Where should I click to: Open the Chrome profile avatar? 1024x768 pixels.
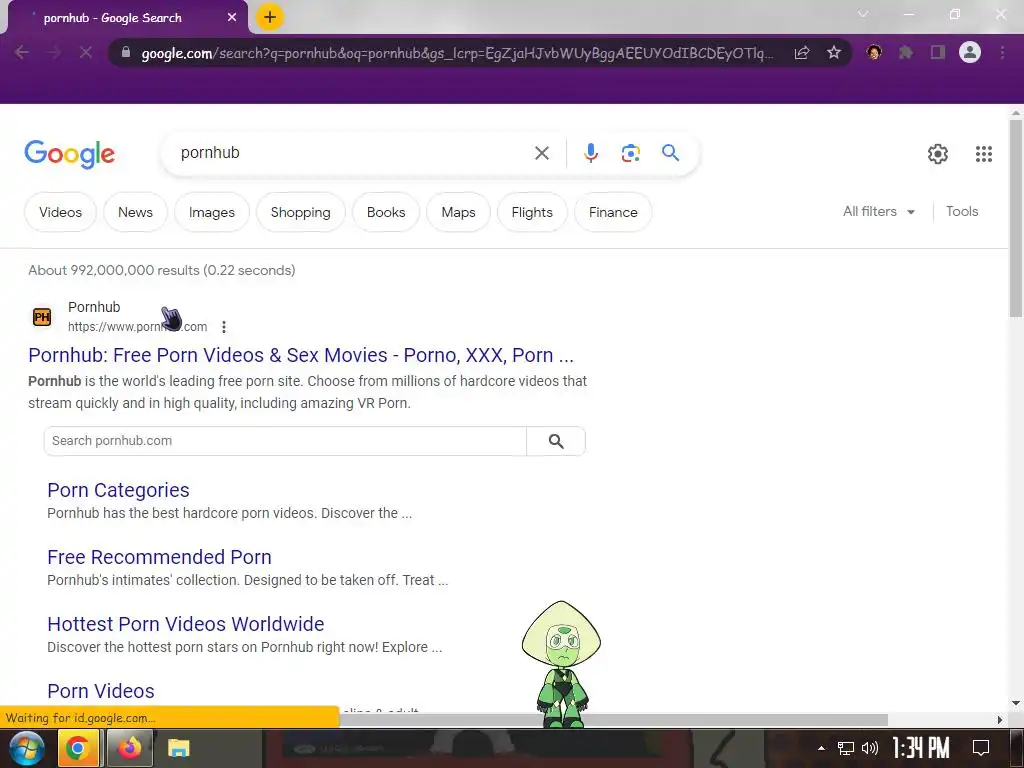[970, 52]
